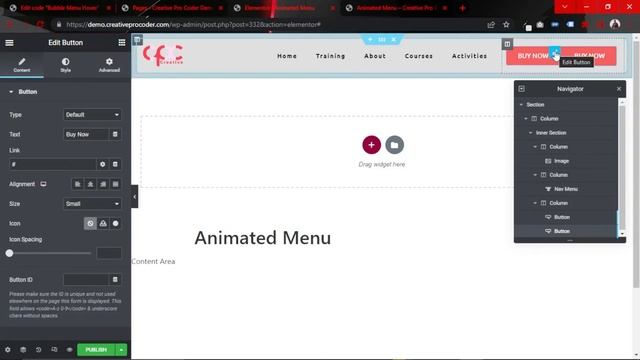Open the widgets grid panel
This screenshot has height=360, width=640.
[x=122, y=43]
